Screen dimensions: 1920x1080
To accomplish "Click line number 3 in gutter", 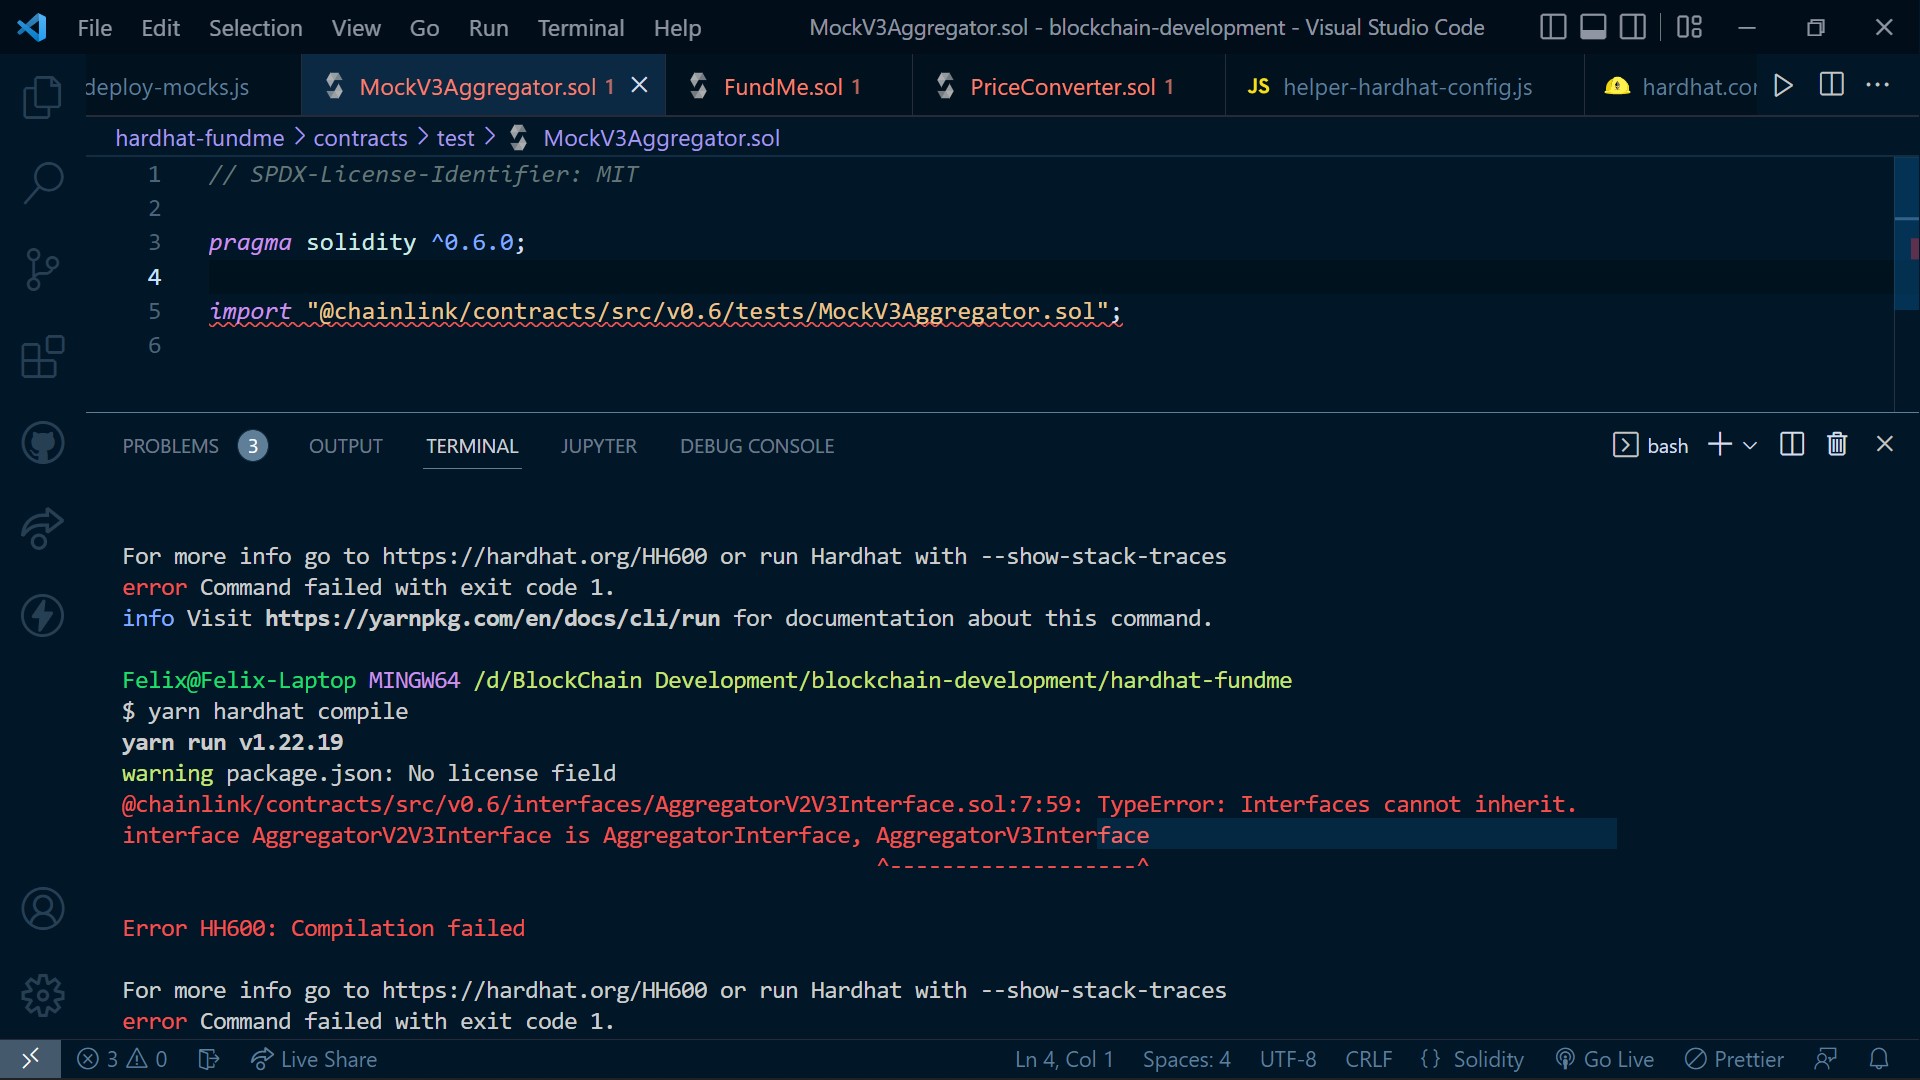I will (154, 242).
